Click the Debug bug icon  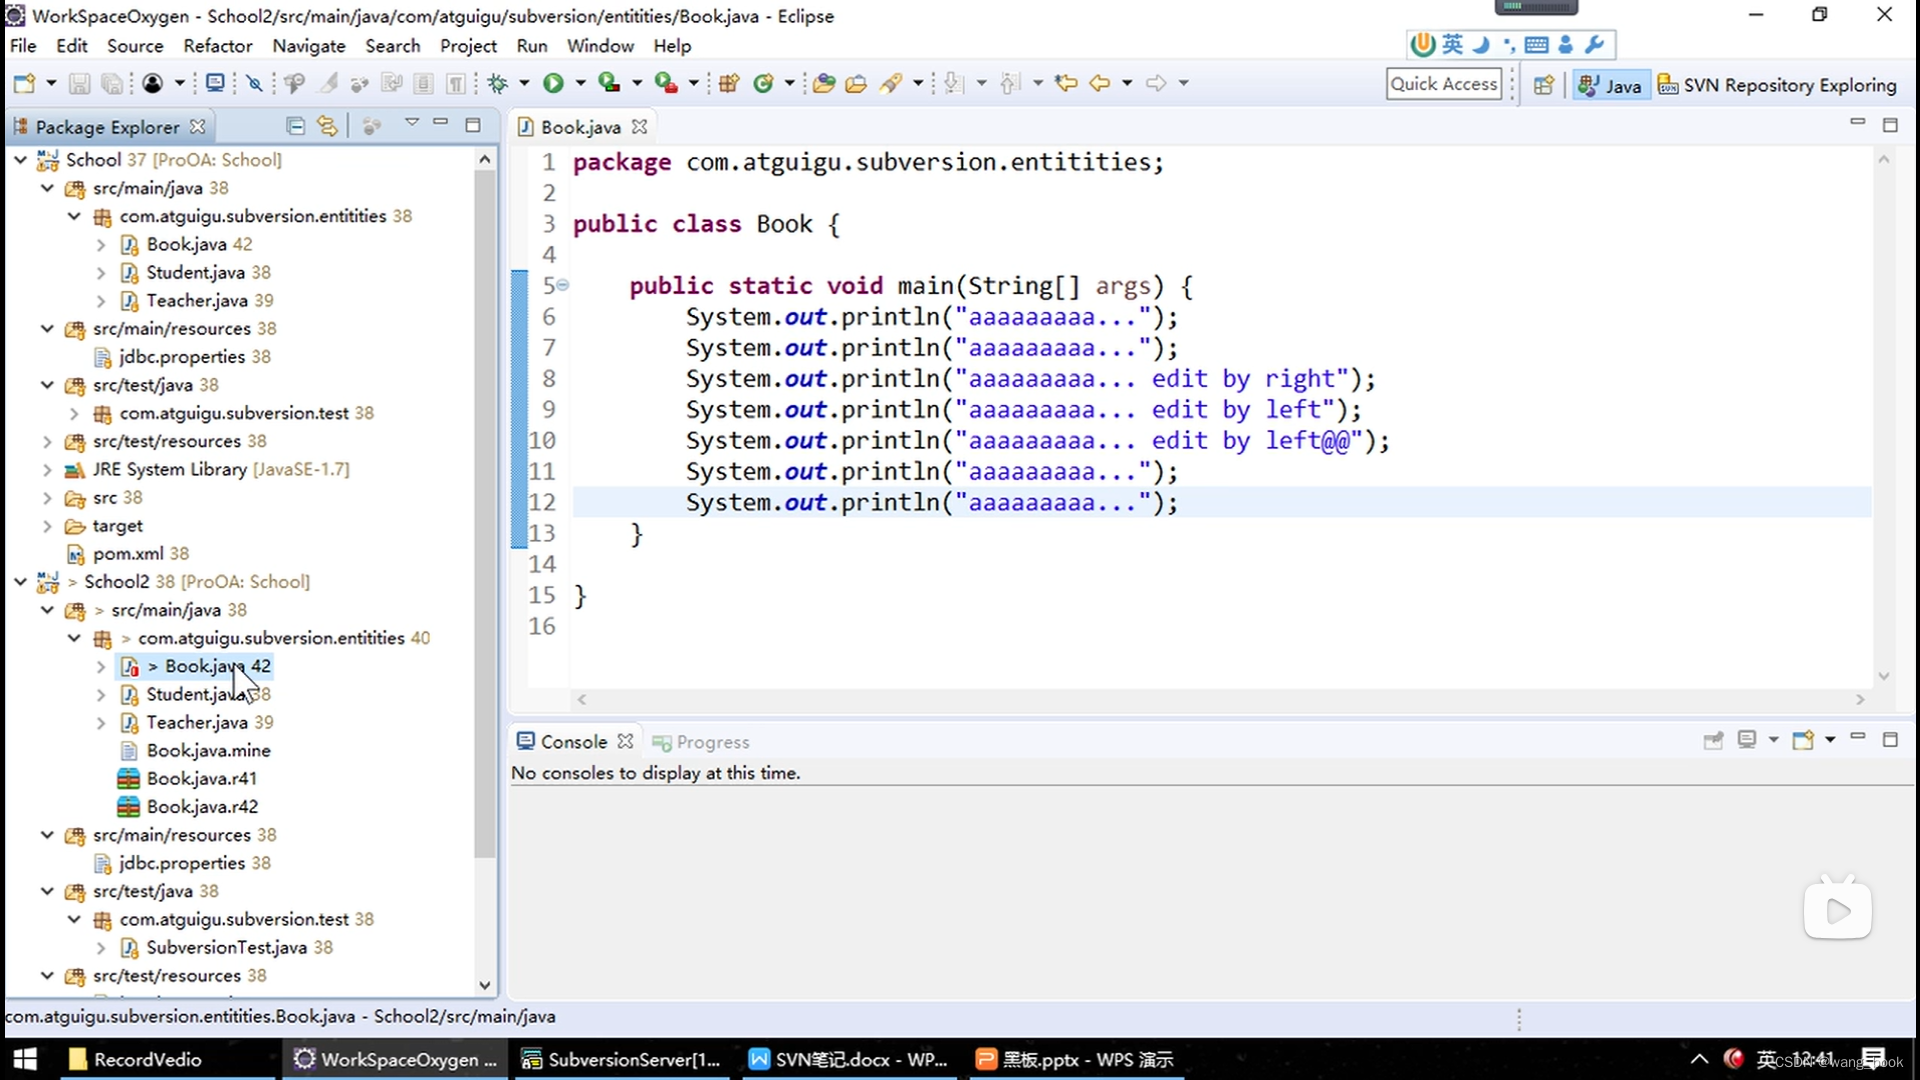point(498,83)
